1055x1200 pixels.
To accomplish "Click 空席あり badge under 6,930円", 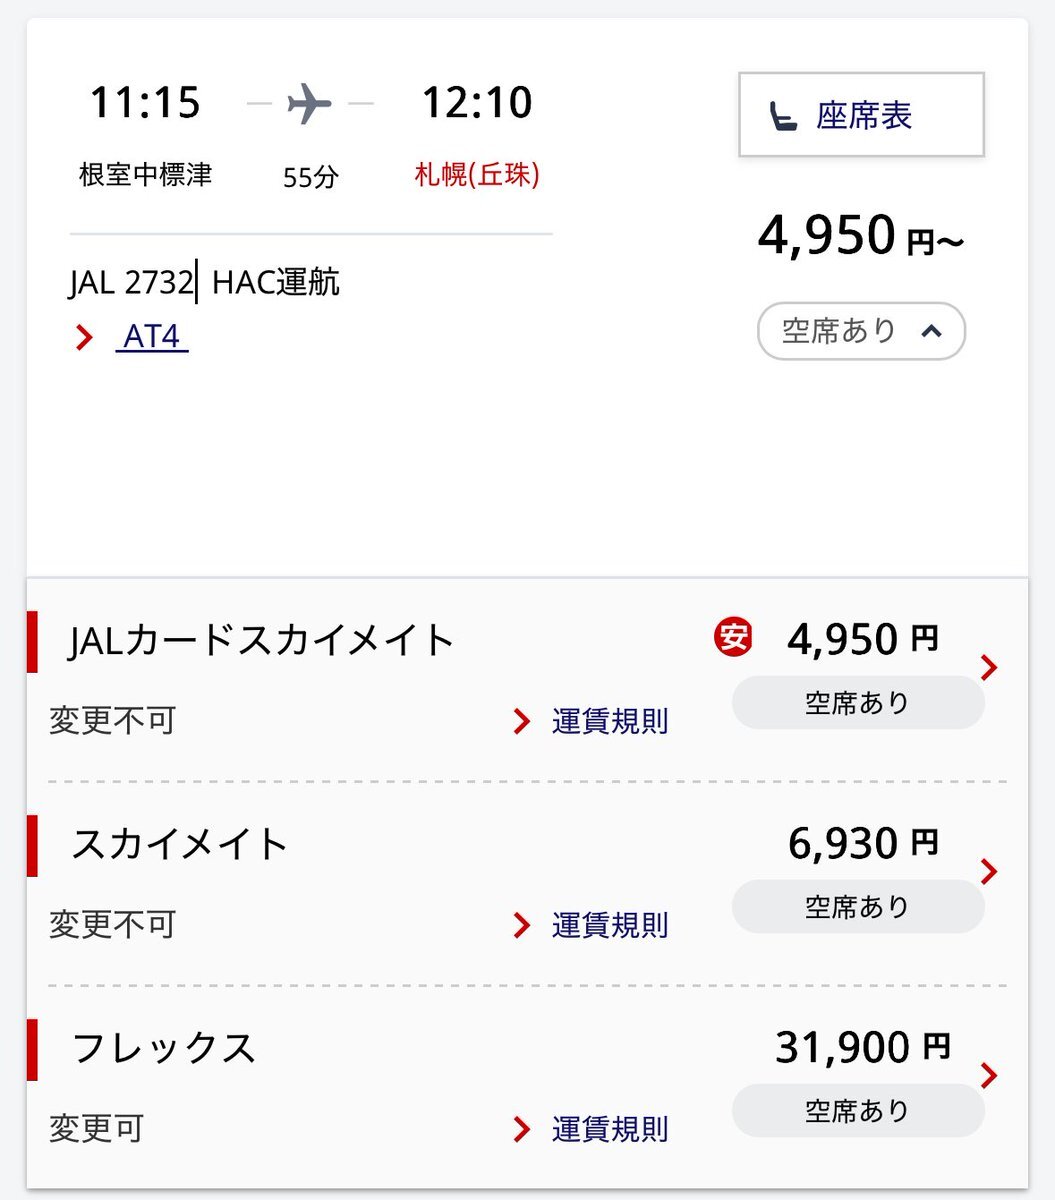I will (858, 906).
